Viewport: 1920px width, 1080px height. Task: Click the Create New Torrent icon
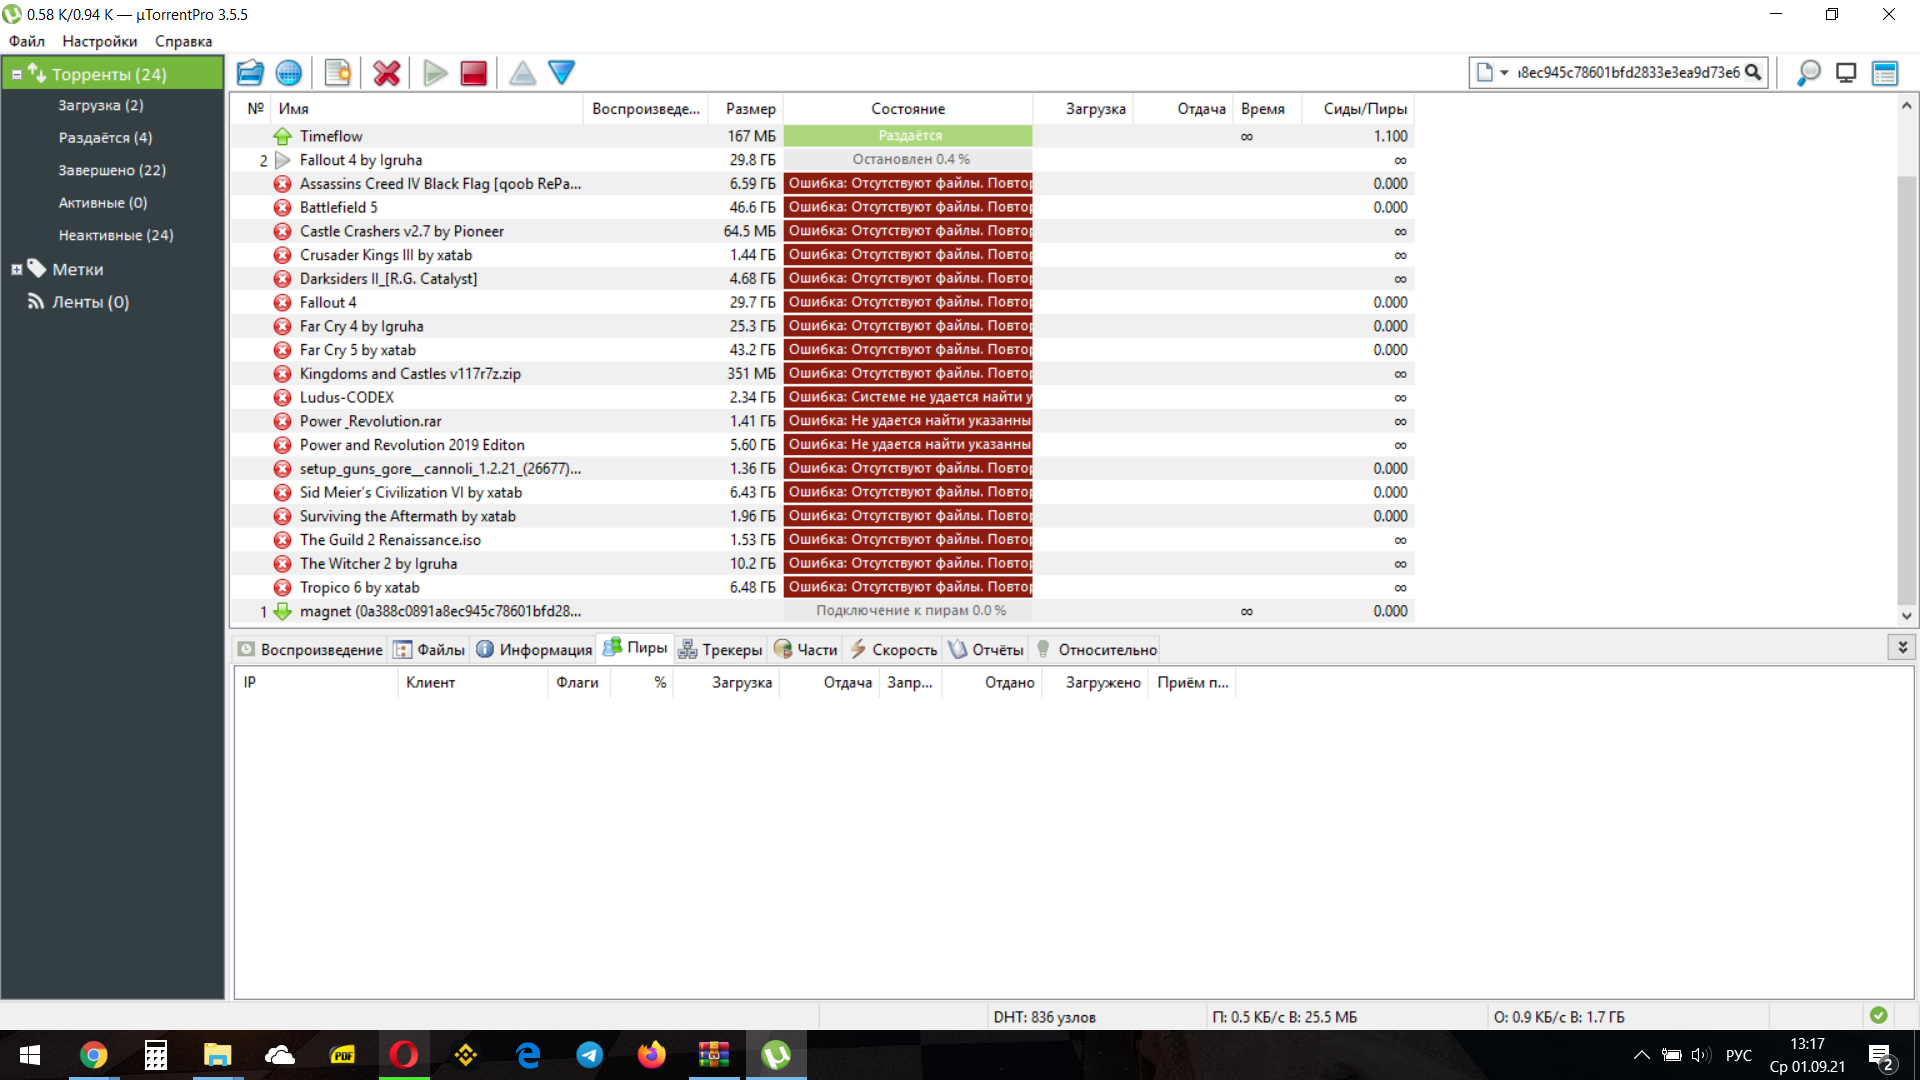coord(338,73)
